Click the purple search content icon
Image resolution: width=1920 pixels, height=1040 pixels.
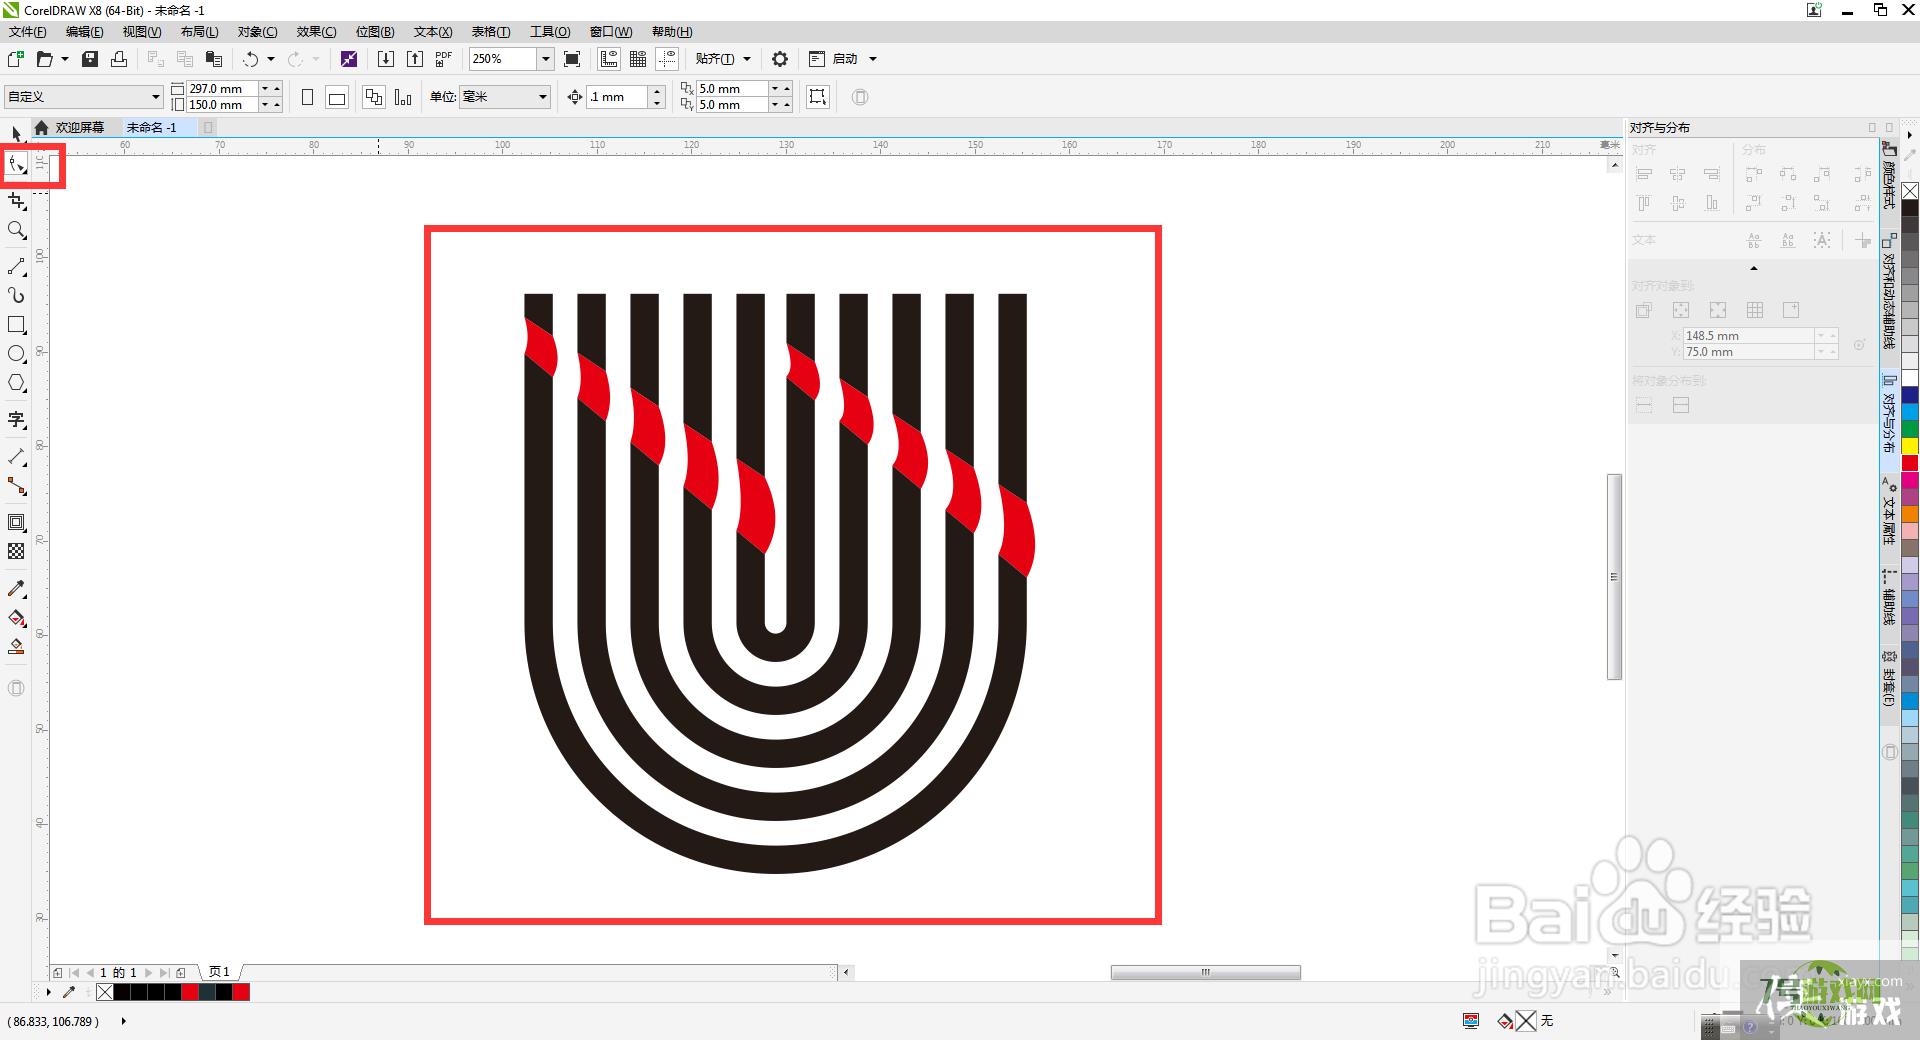349,59
